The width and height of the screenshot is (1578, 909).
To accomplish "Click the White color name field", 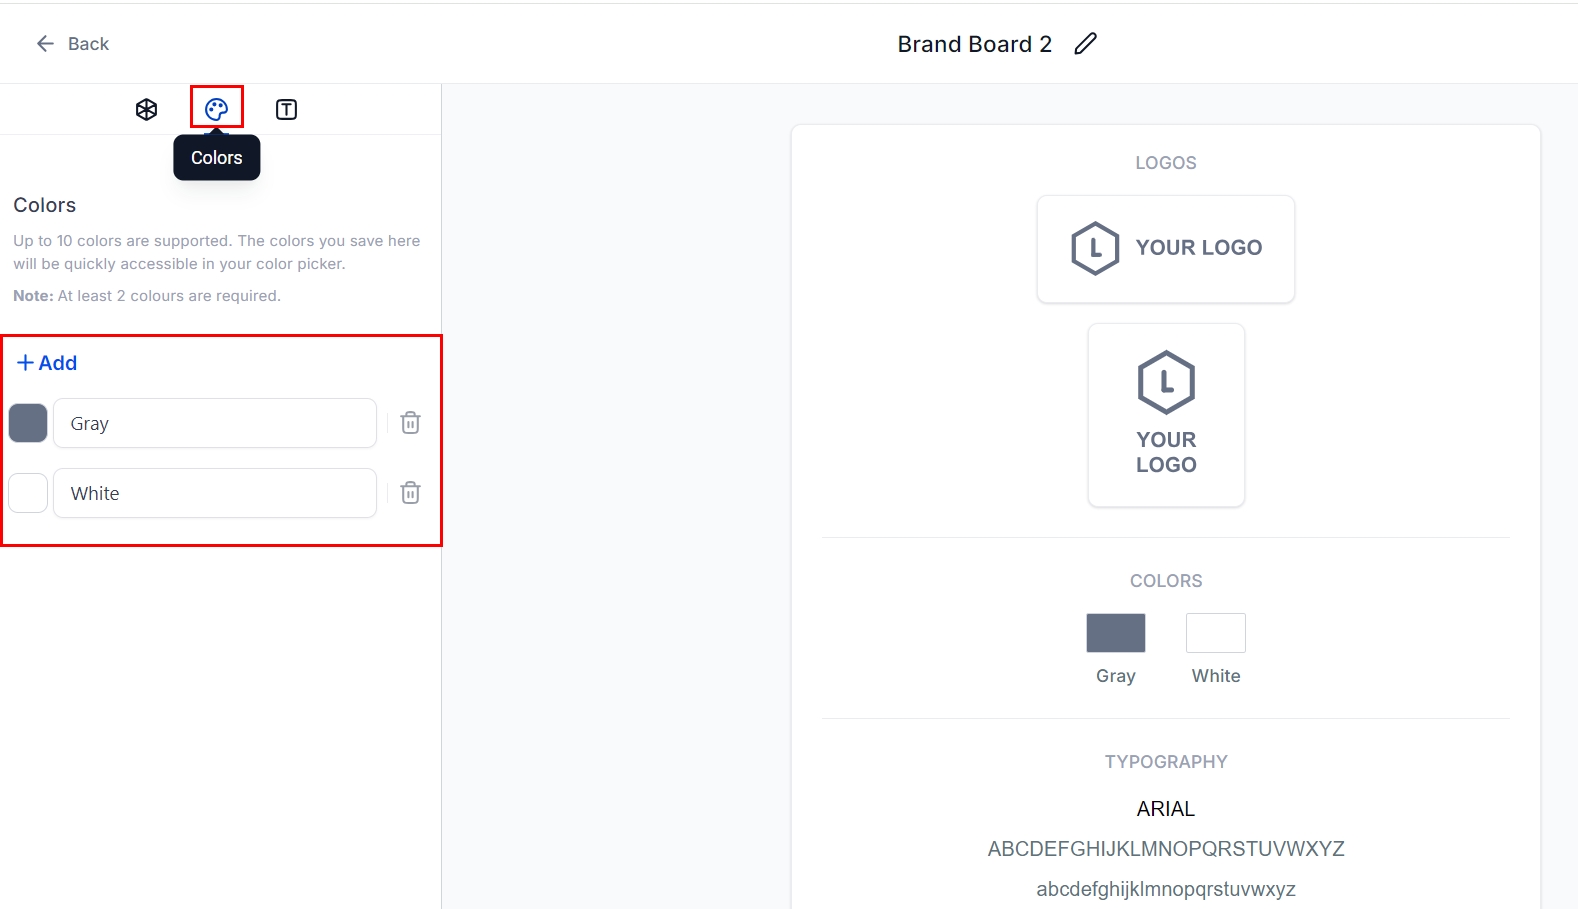I will click(x=215, y=493).
